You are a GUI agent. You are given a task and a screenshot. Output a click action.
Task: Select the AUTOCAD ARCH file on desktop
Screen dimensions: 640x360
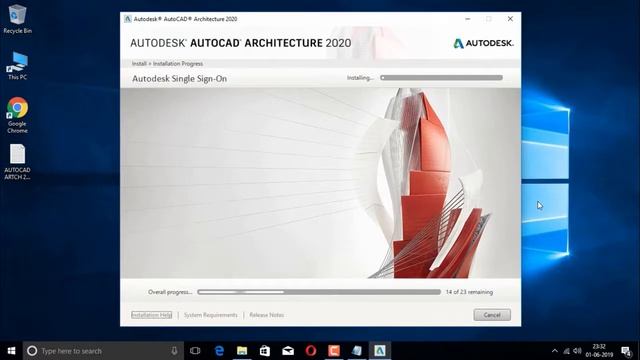(17, 162)
